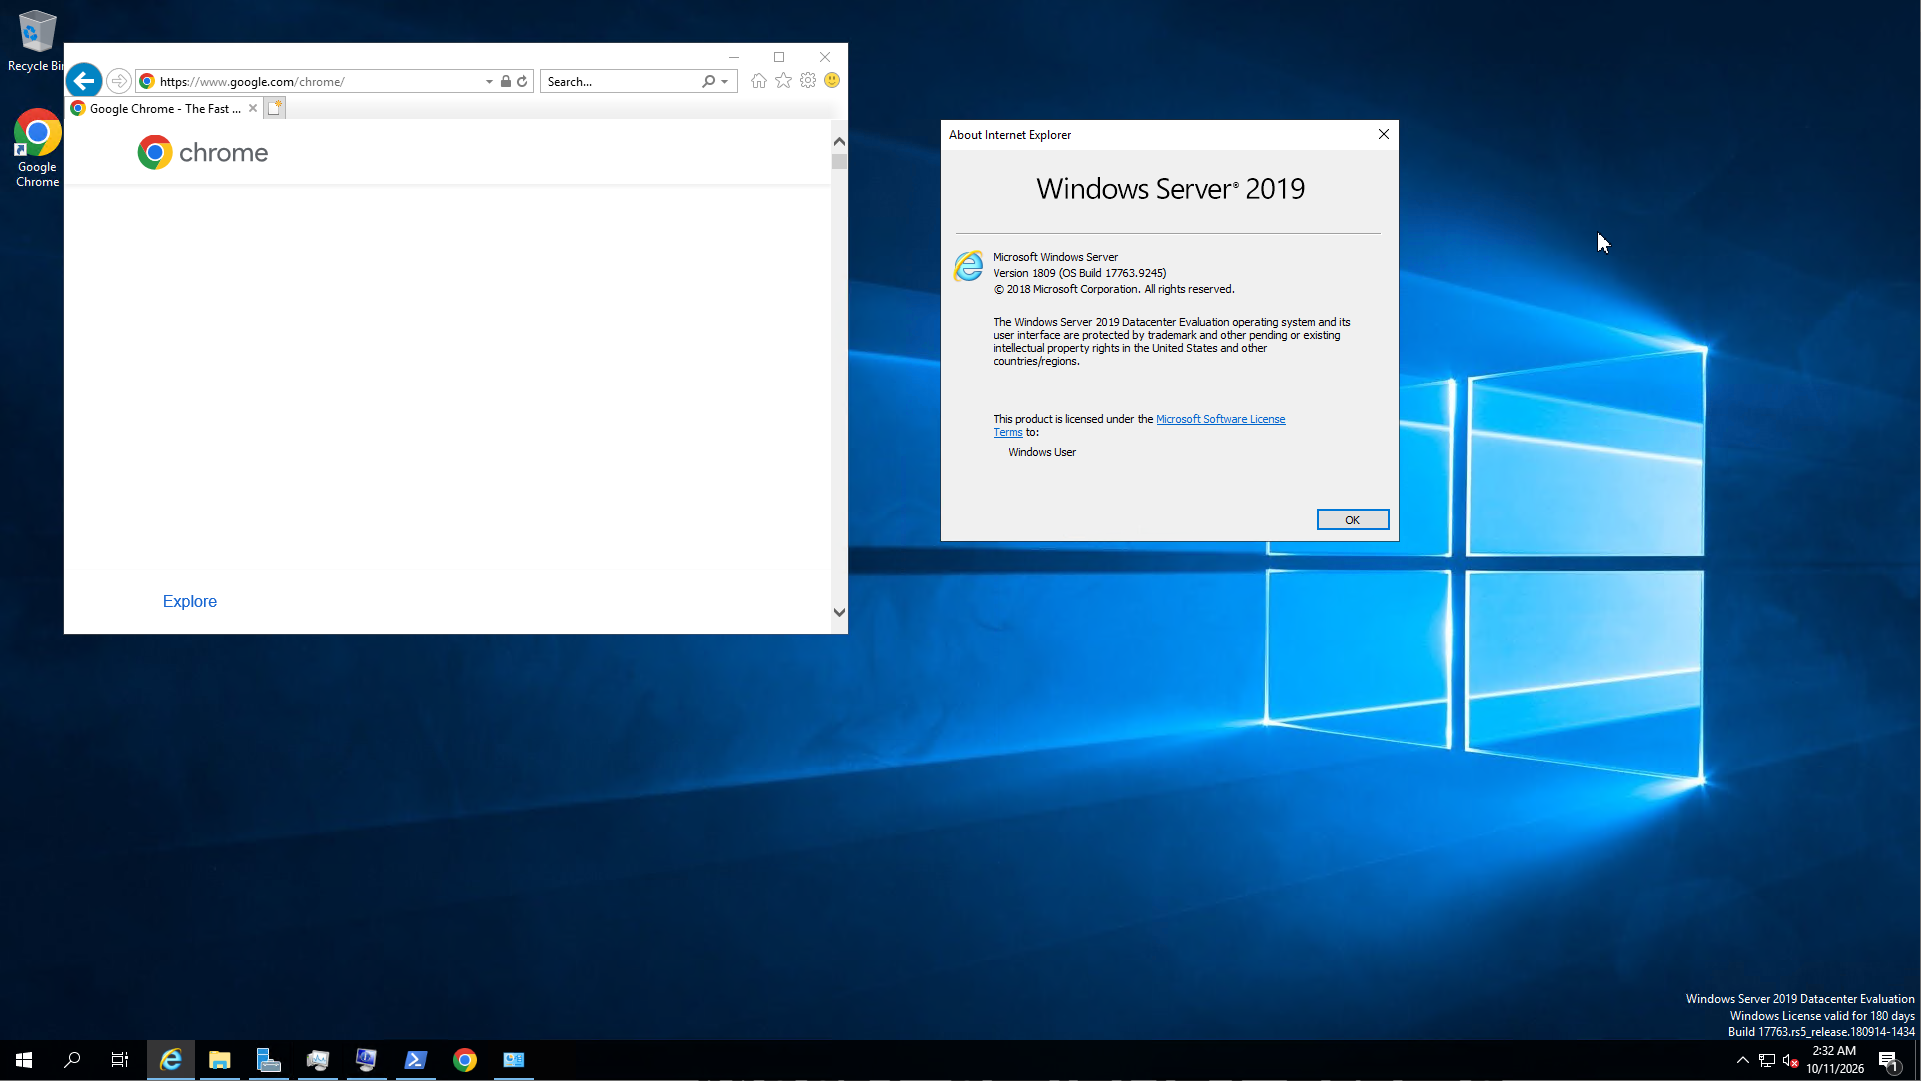The height and width of the screenshot is (1081, 1921).
Task: Click the search magnifier in IE search box
Action: (709, 81)
